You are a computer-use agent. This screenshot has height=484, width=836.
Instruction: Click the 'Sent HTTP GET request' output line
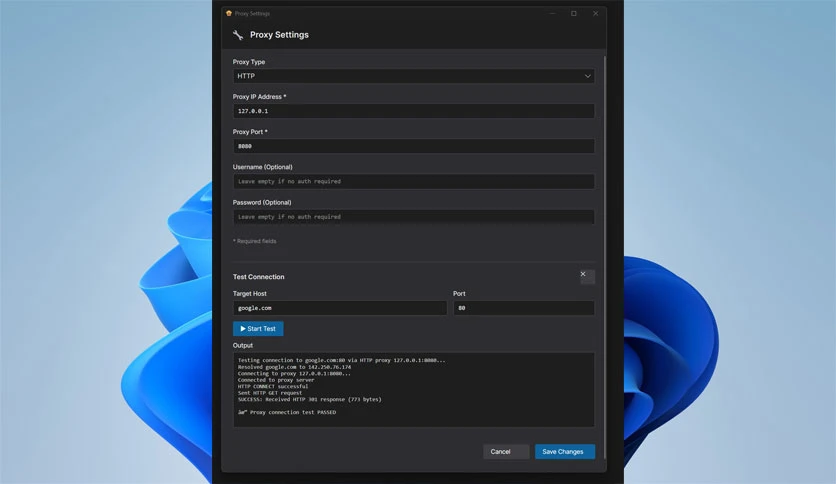point(270,393)
